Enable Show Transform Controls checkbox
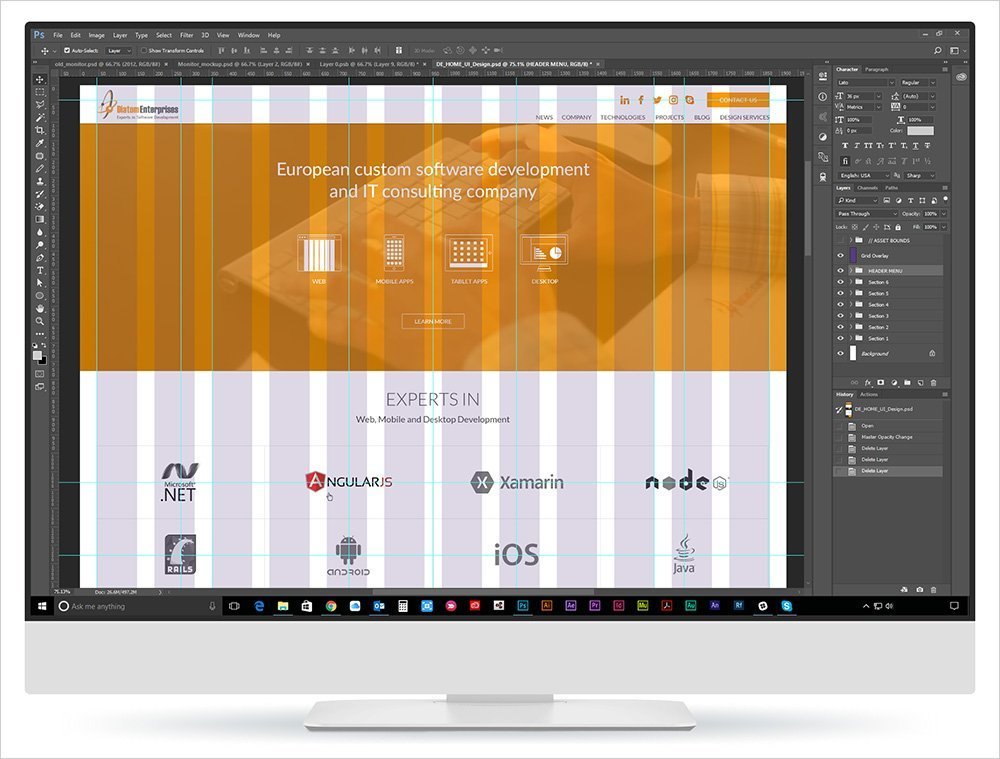This screenshot has width=1000, height=759. point(143,50)
